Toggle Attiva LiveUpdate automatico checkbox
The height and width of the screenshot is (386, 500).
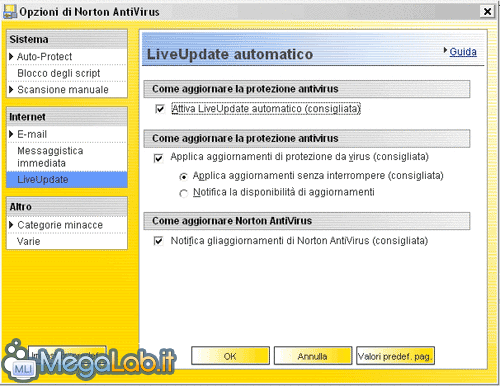[160, 109]
